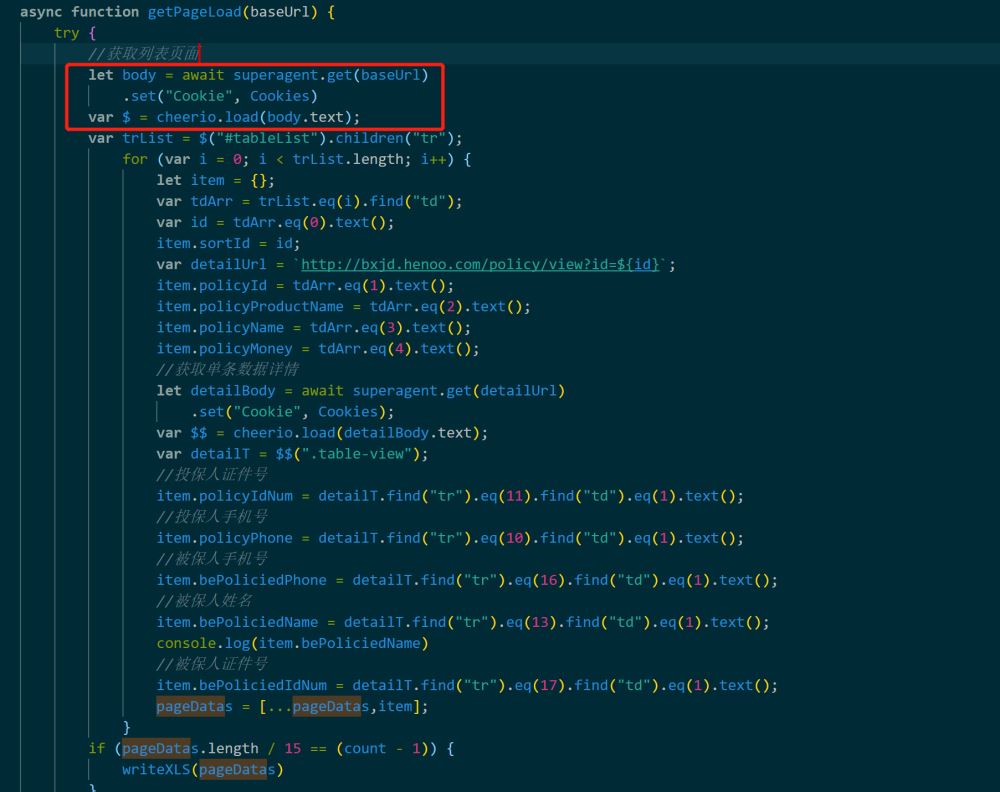The width and height of the screenshot is (1000, 792).
Task: Click the bxjd.henoo.com policy URL link
Action: point(480,265)
